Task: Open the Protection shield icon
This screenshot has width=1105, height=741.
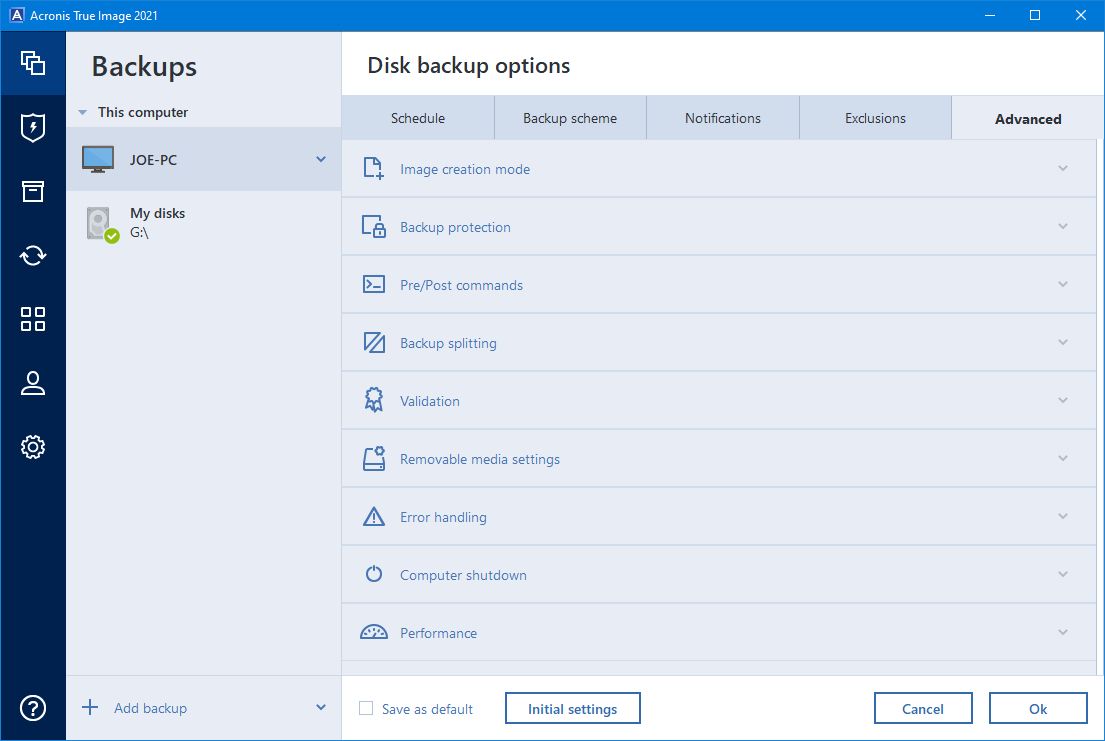Action: (32, 128)
